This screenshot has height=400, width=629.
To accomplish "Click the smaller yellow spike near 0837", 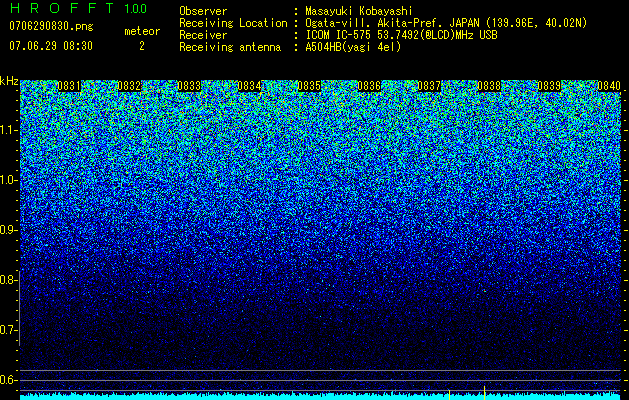I will point(449,394).
